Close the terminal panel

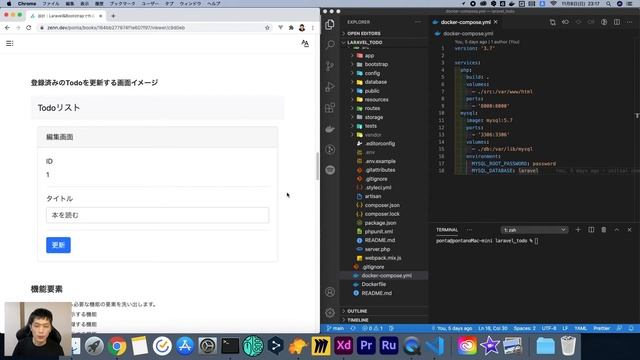629,230
